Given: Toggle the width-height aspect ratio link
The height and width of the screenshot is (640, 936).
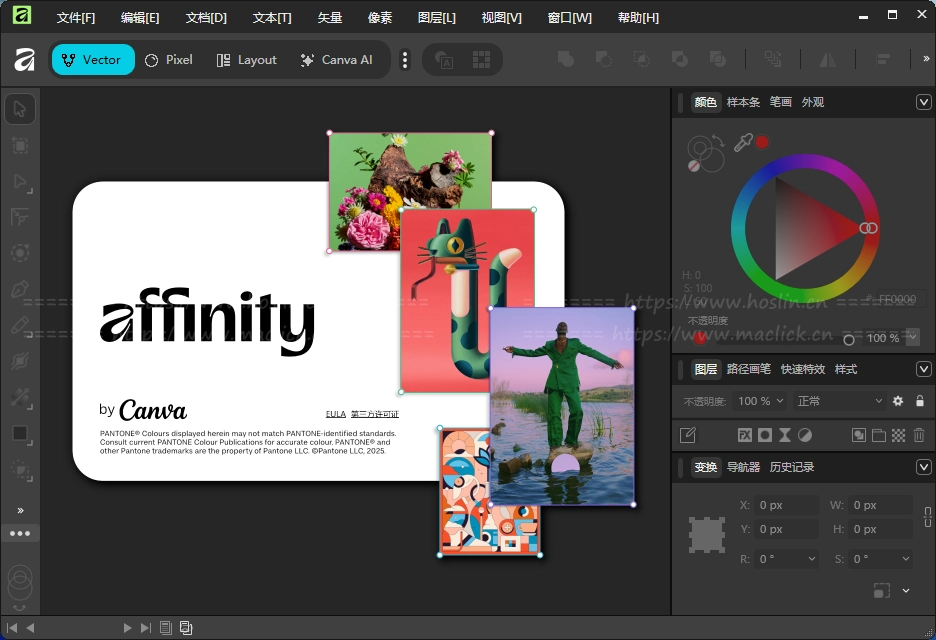Looking at the screenshot, I should (x=928, y=517).
